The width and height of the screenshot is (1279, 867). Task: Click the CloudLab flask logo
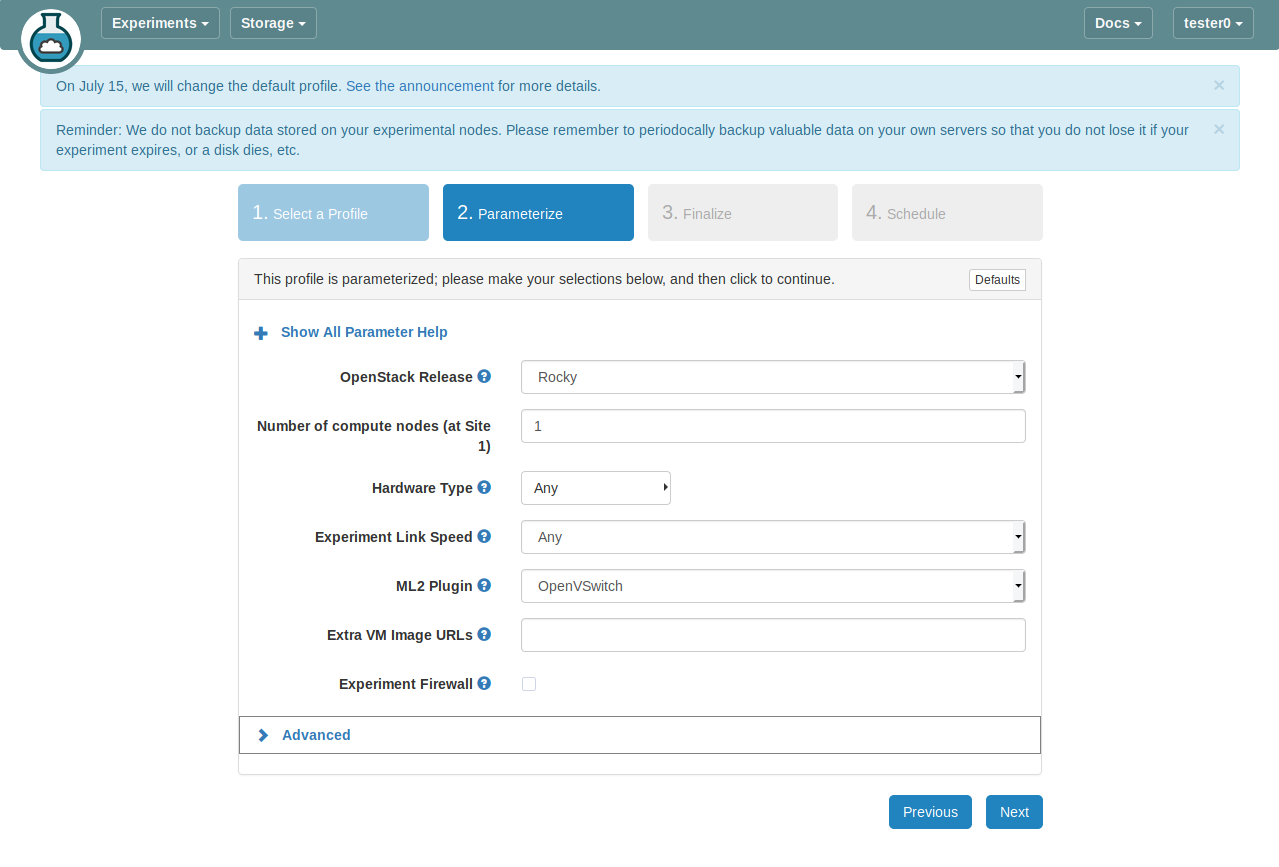[x=50, y=40]
